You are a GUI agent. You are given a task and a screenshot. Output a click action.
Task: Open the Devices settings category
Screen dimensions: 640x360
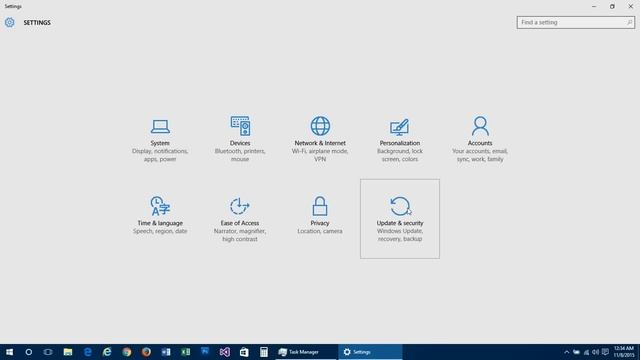pos(240,139)
